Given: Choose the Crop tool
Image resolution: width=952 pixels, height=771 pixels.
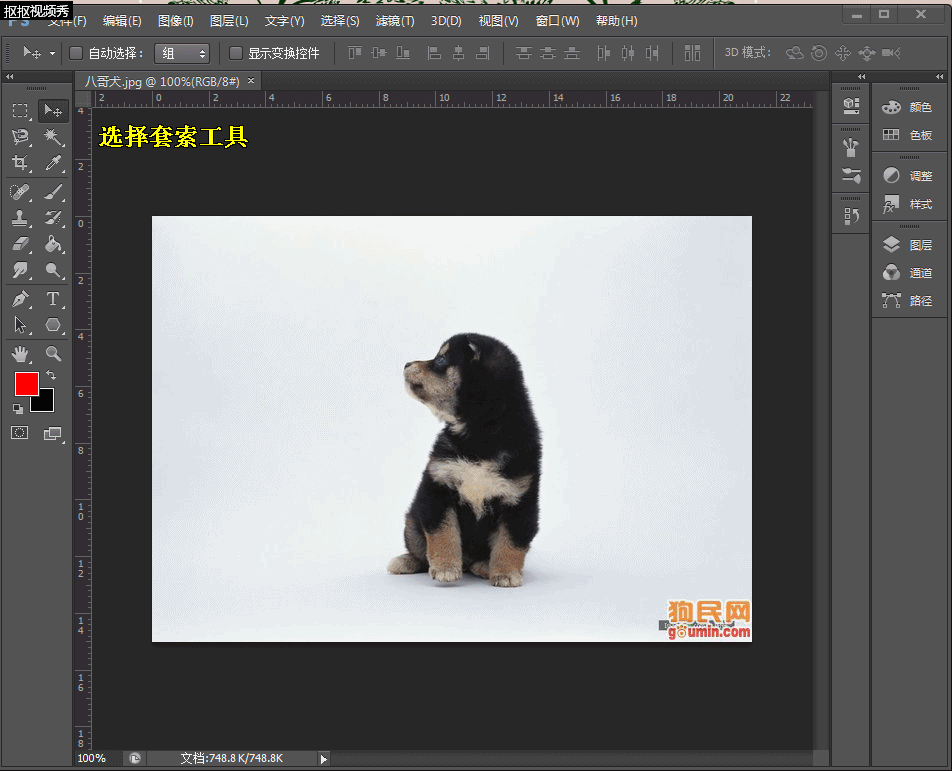Looking at the screenshot, I should pyautogui.click(x=20, y=163).
